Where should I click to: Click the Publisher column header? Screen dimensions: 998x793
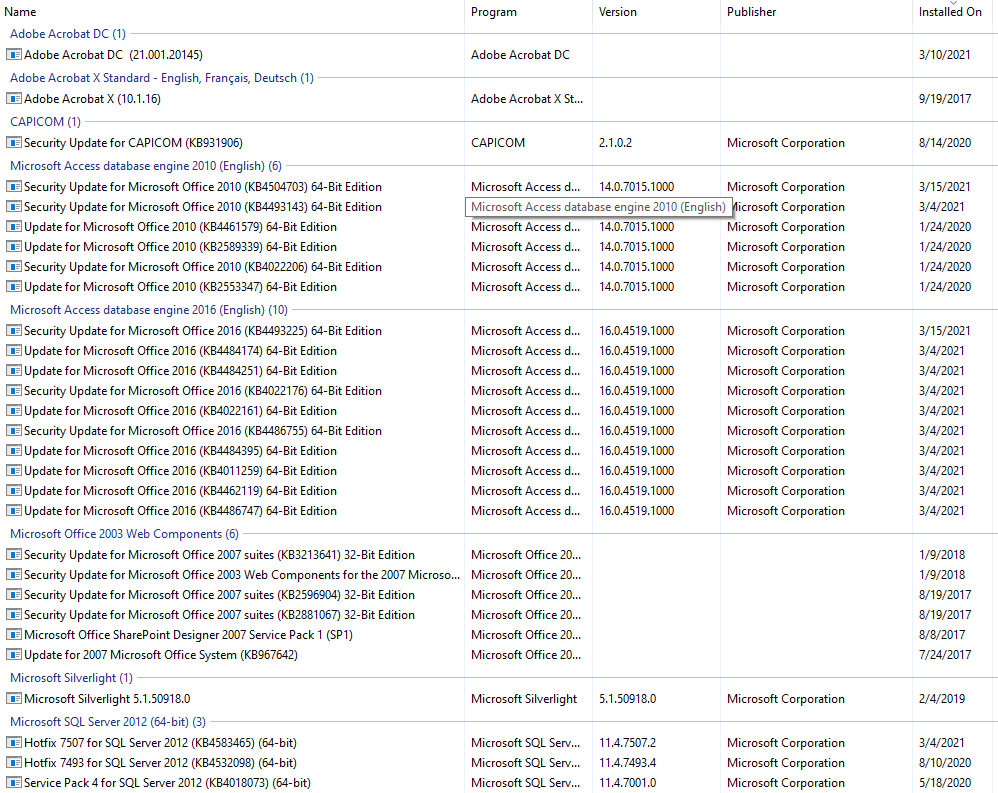(x=751, y=12)
